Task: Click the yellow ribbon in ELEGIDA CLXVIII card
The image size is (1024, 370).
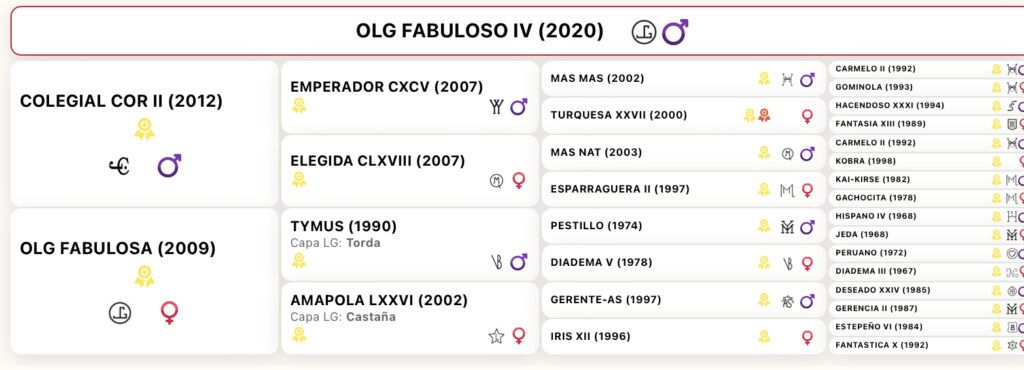Action: [298, 179]
